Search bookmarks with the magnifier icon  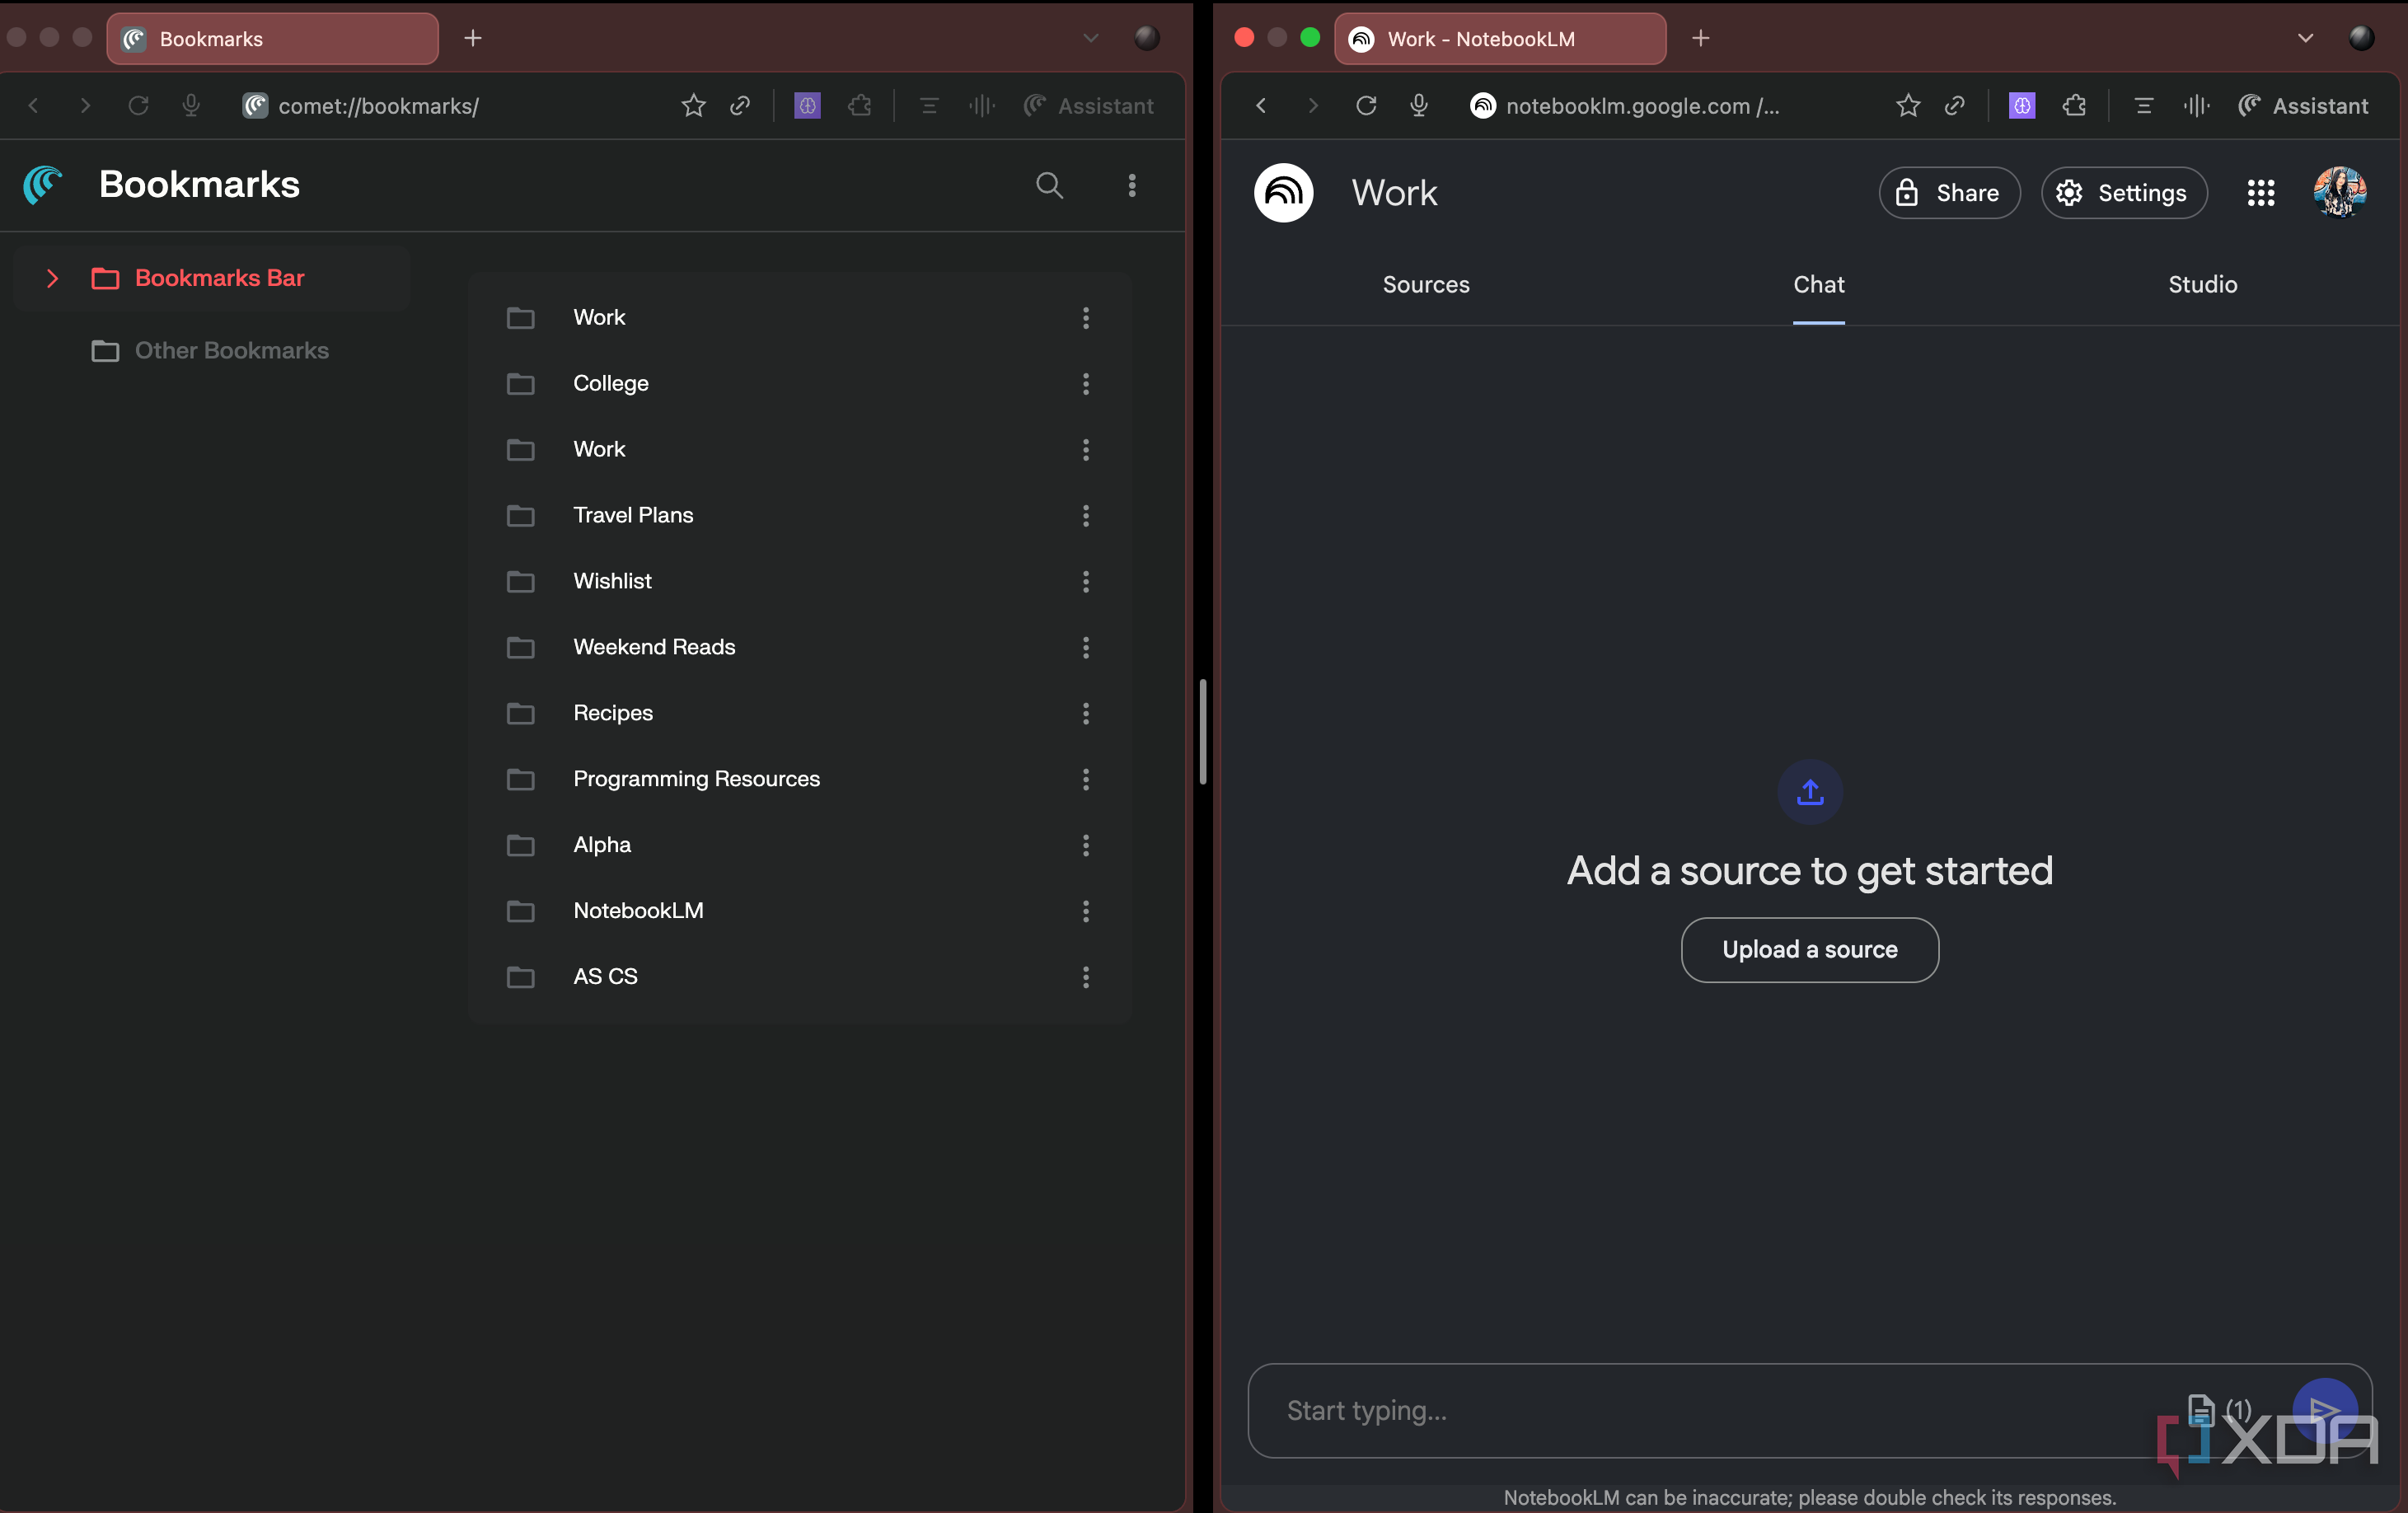(x=1049, y=185)
